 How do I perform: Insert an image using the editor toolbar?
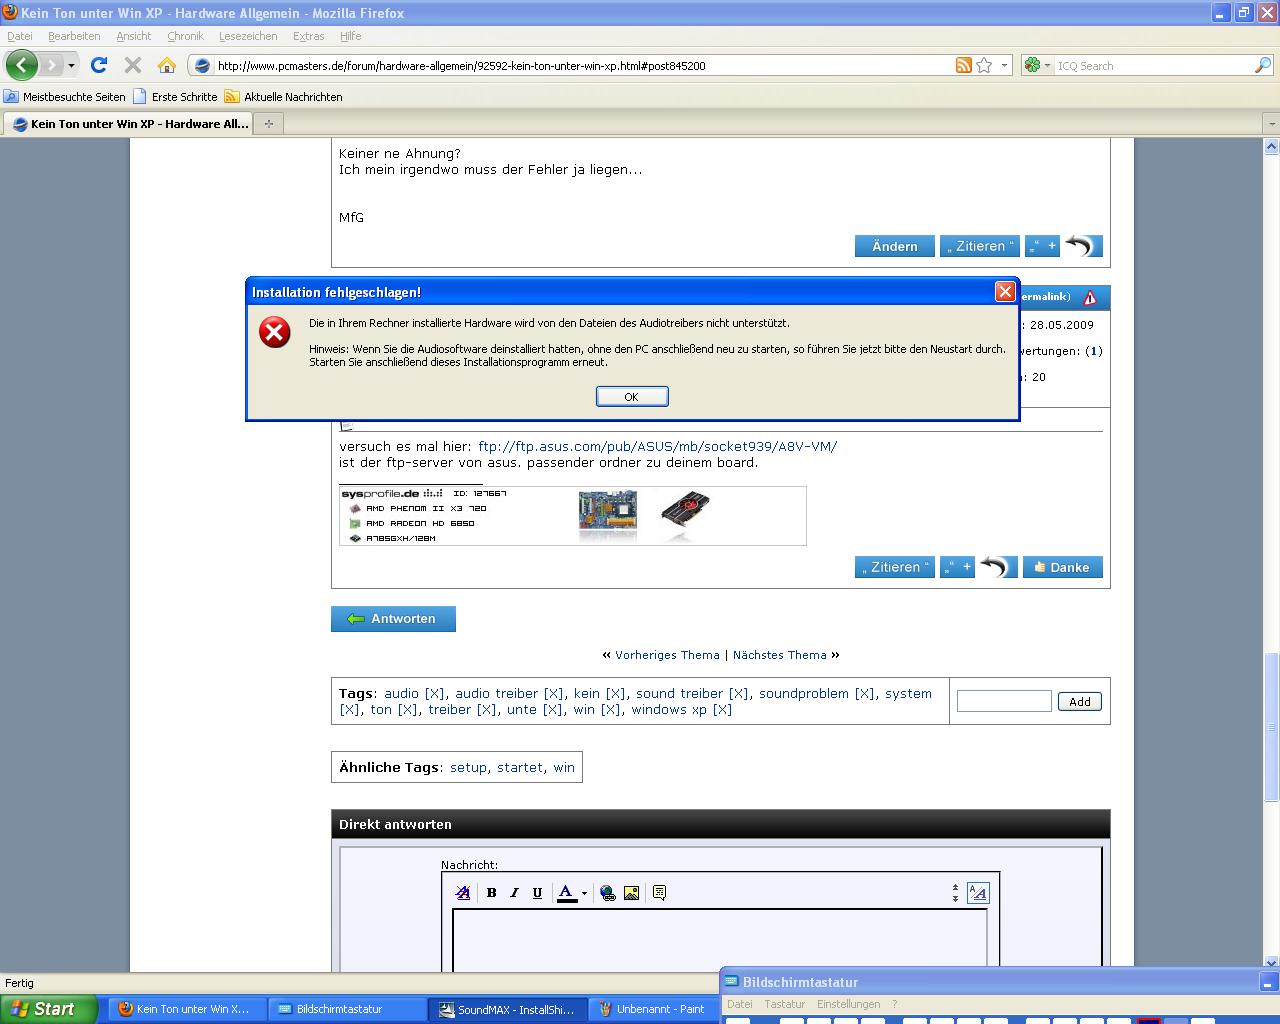coord(631,893)
